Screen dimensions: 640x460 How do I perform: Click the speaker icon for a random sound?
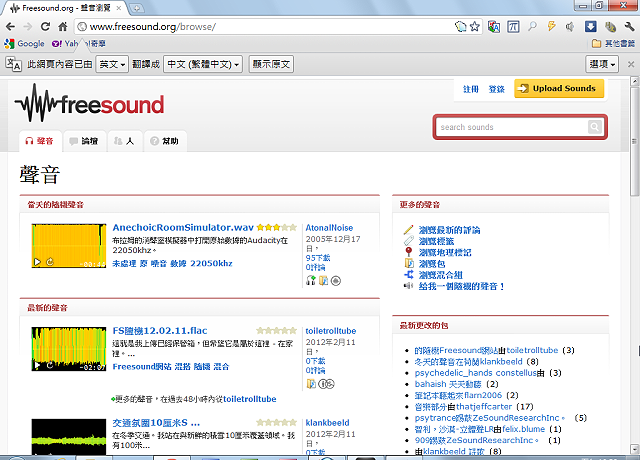(409, 286)
